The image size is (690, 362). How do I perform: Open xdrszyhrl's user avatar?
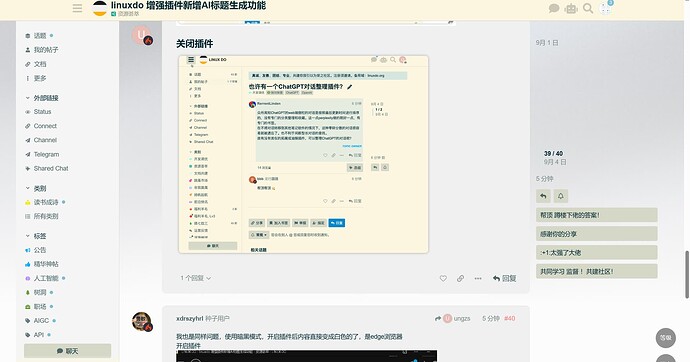point(142,322)
